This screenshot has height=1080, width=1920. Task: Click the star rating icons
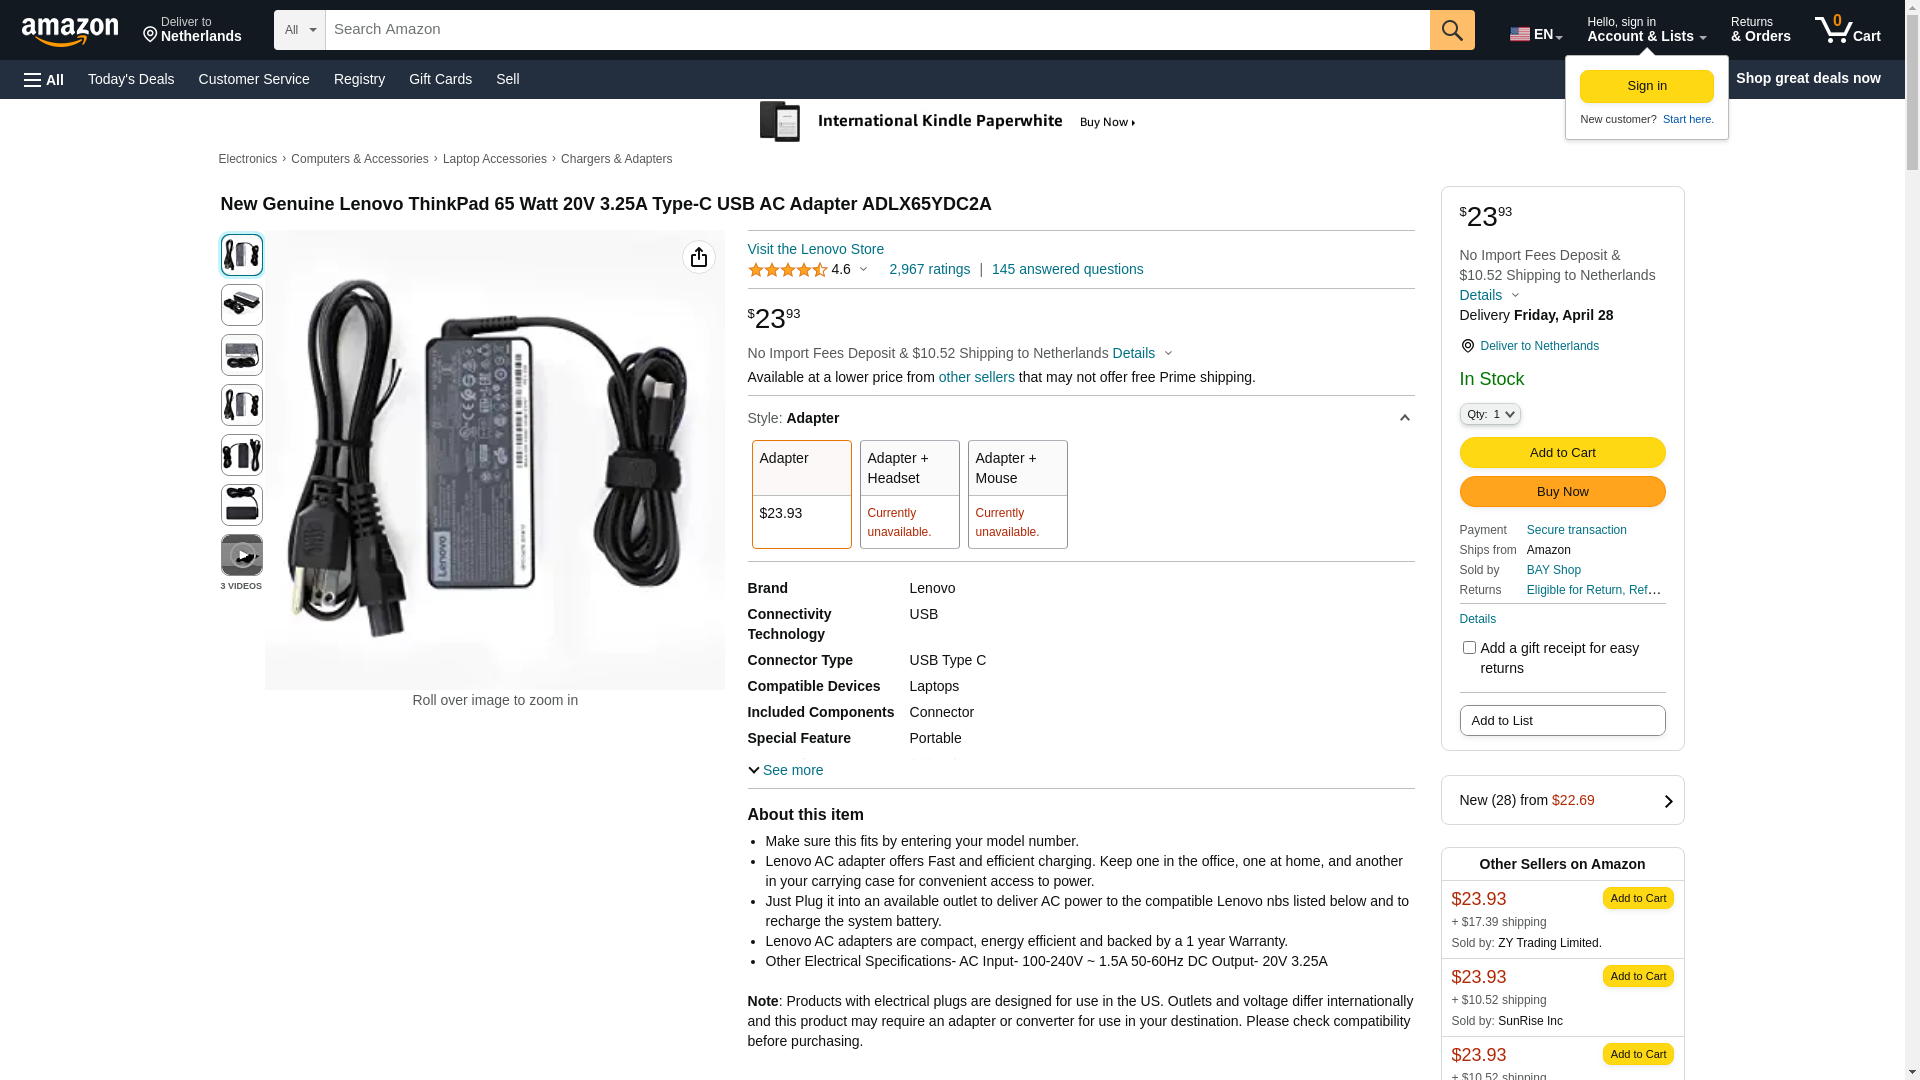click(x=787, y=270)
